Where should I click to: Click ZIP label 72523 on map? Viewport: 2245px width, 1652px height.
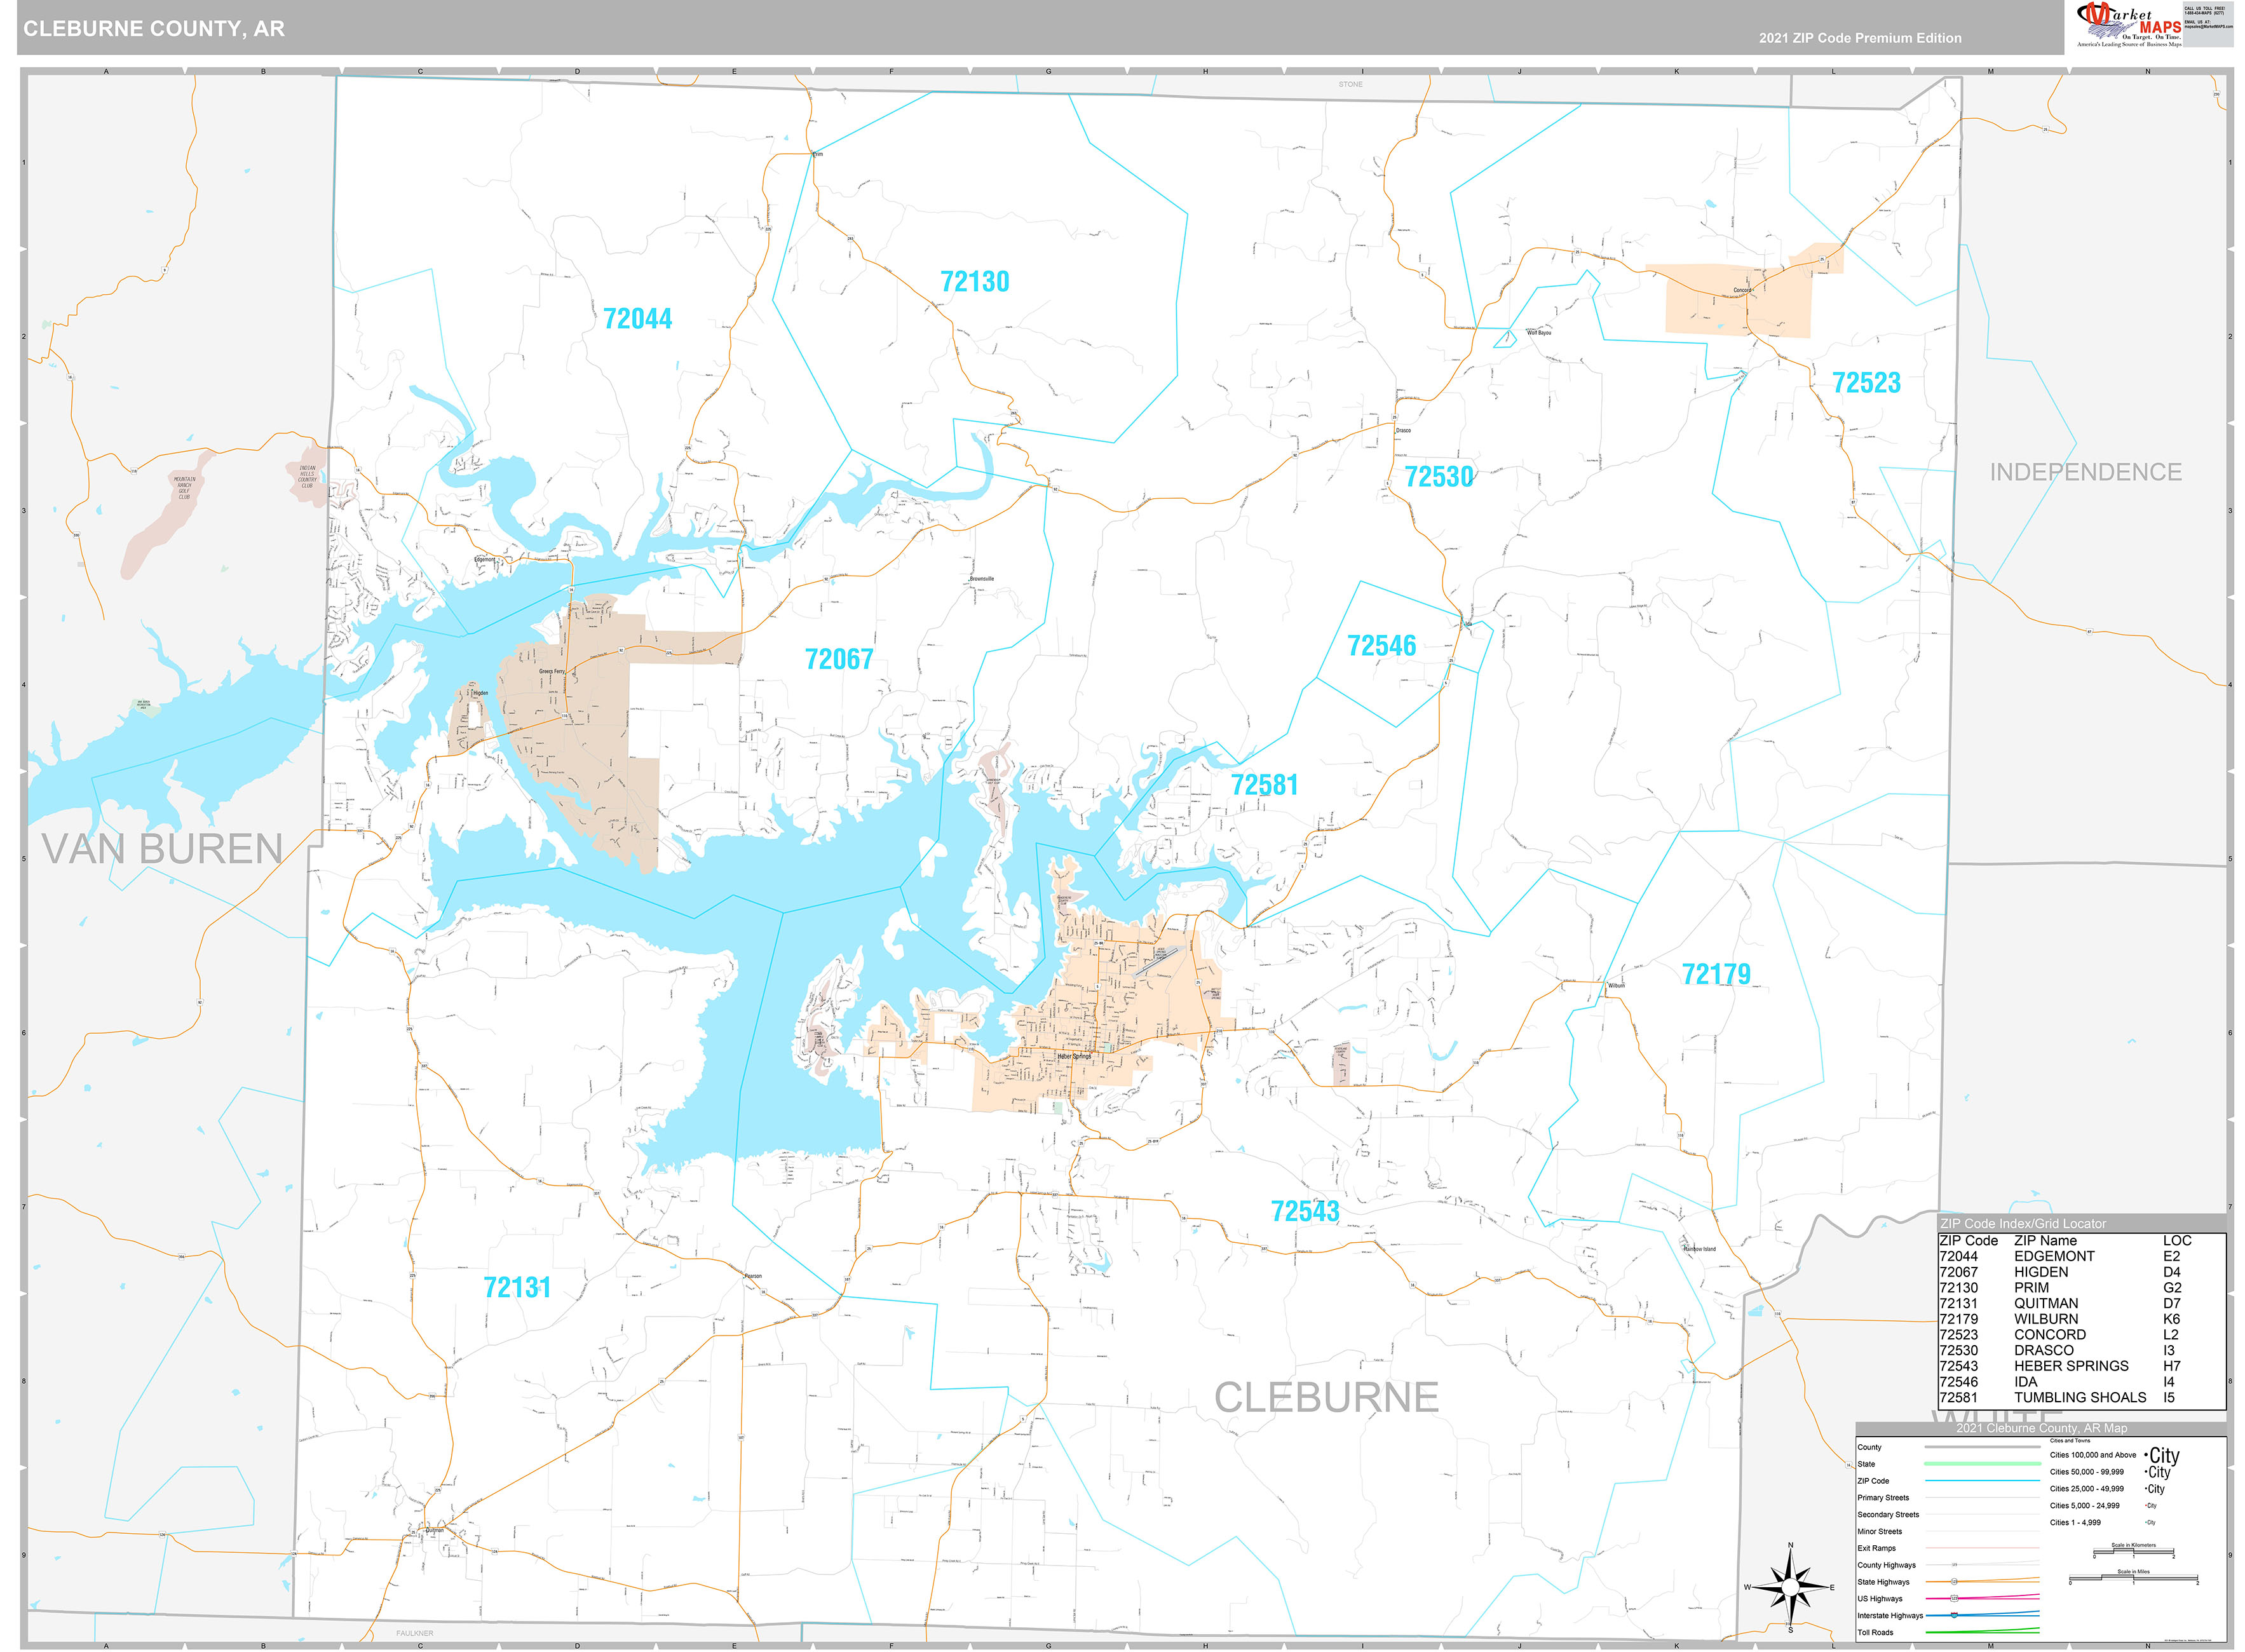click(1866, 383)
